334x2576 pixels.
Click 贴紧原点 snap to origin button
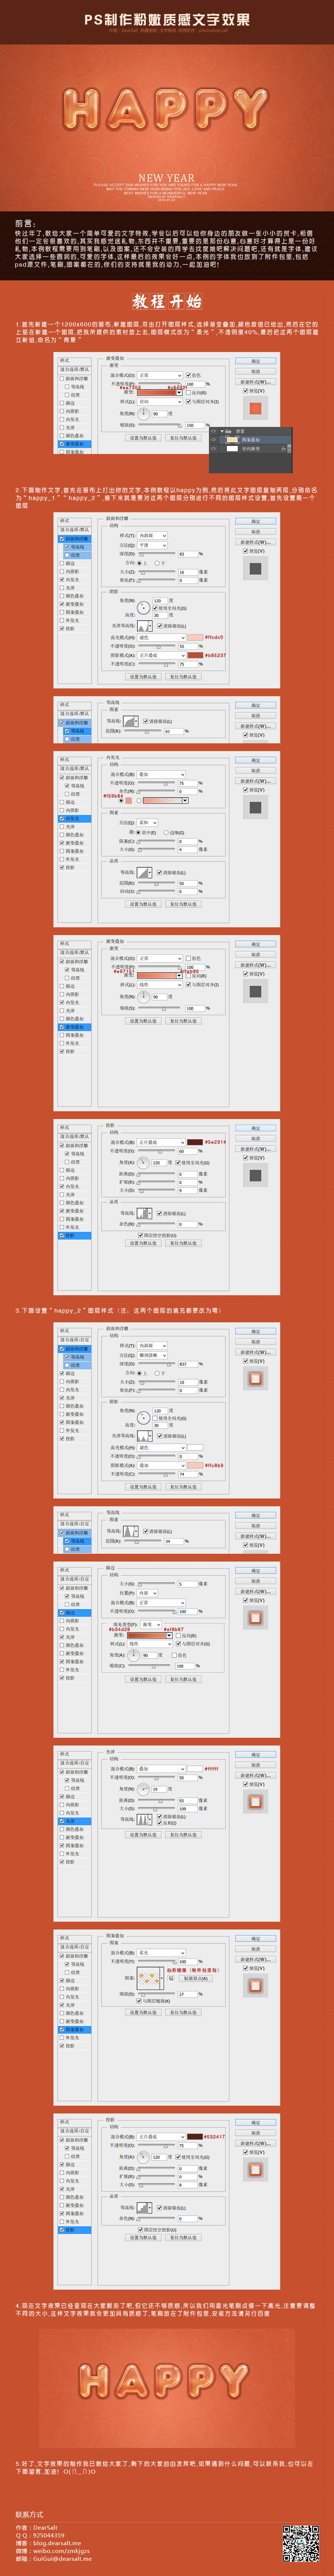point(196,1979)
